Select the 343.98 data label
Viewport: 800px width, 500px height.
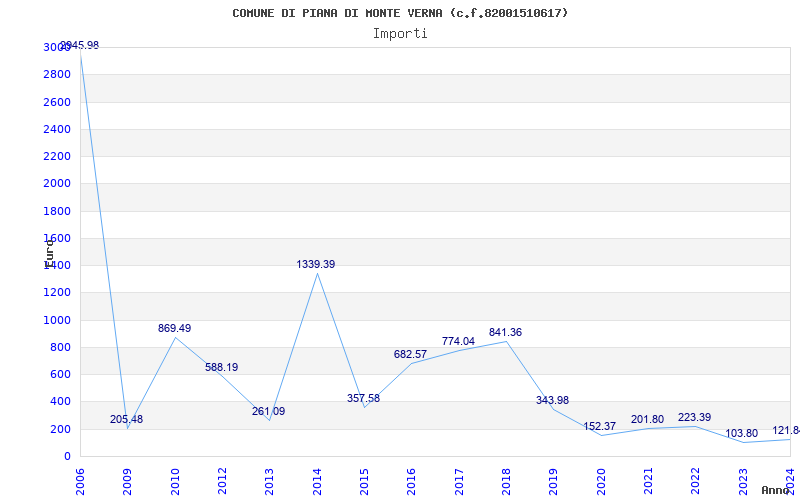coord(552,400)
